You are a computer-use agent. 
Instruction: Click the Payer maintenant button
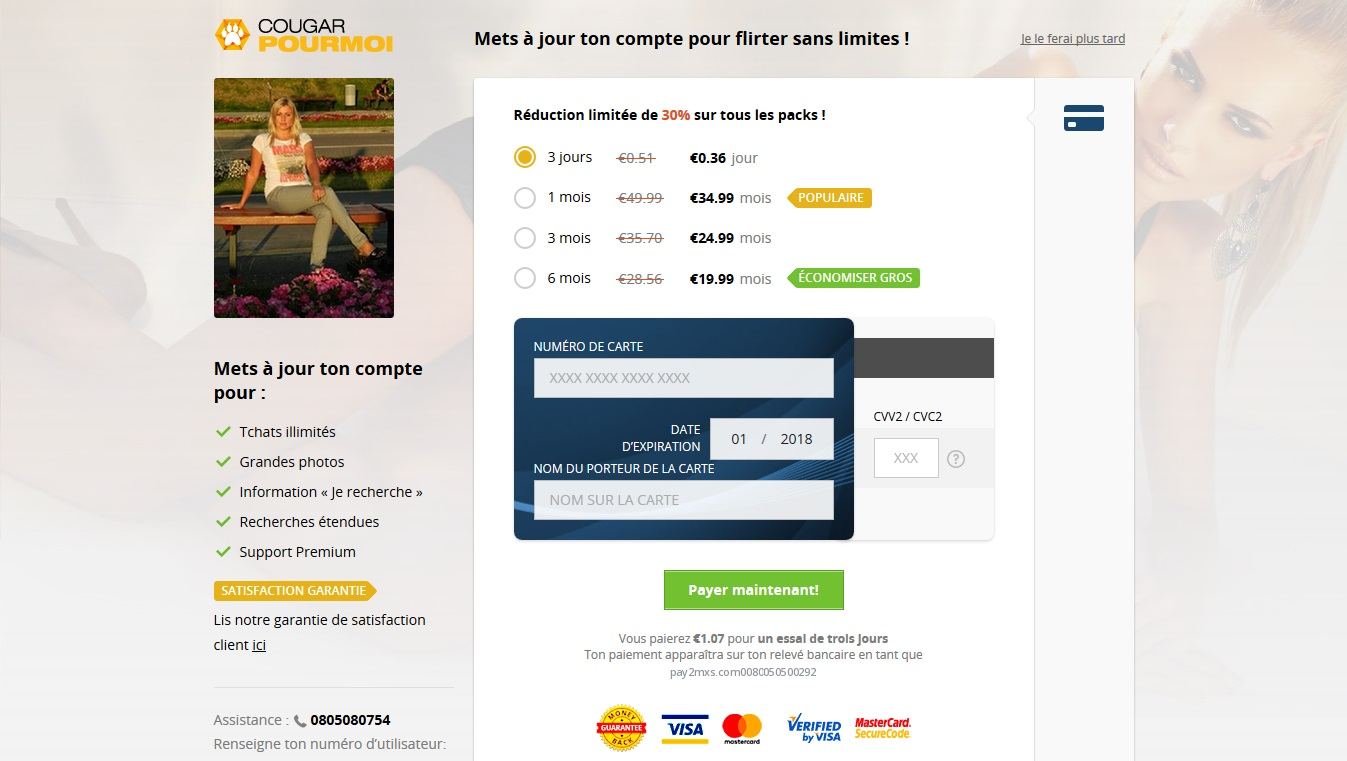754,590
